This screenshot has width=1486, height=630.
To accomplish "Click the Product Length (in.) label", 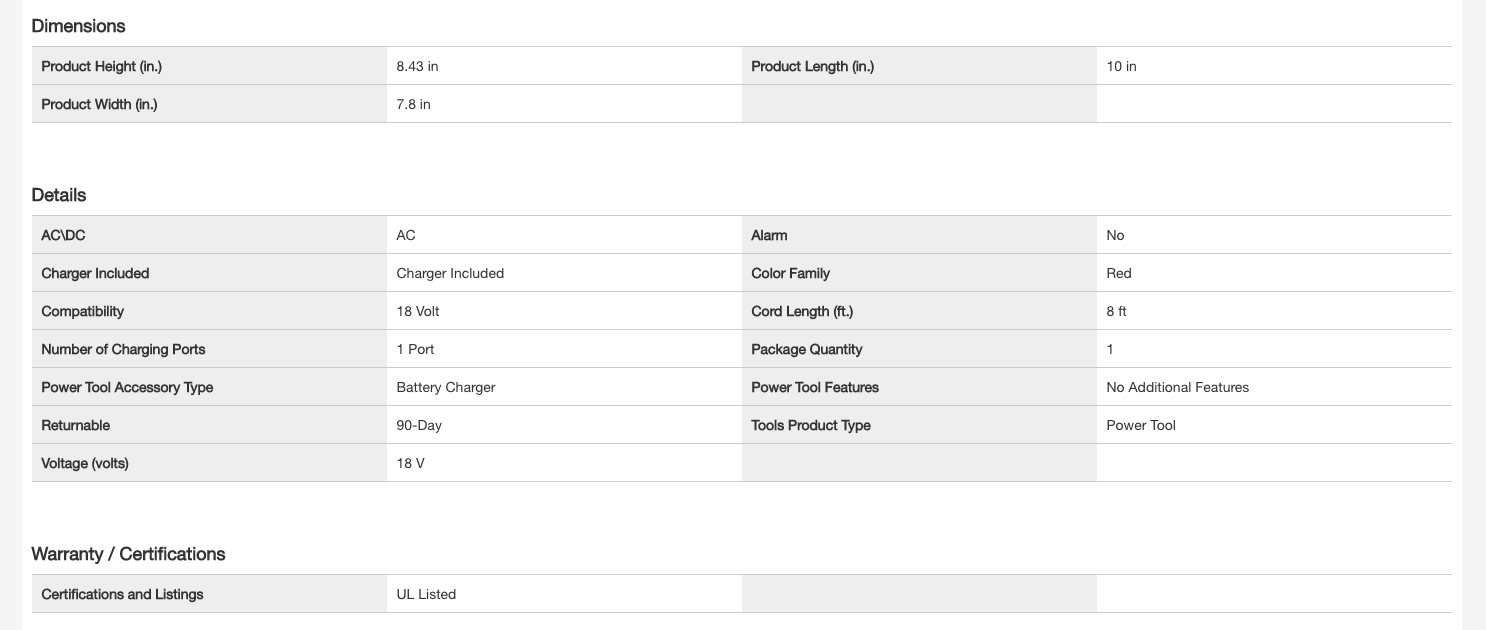I will point(812,67).
